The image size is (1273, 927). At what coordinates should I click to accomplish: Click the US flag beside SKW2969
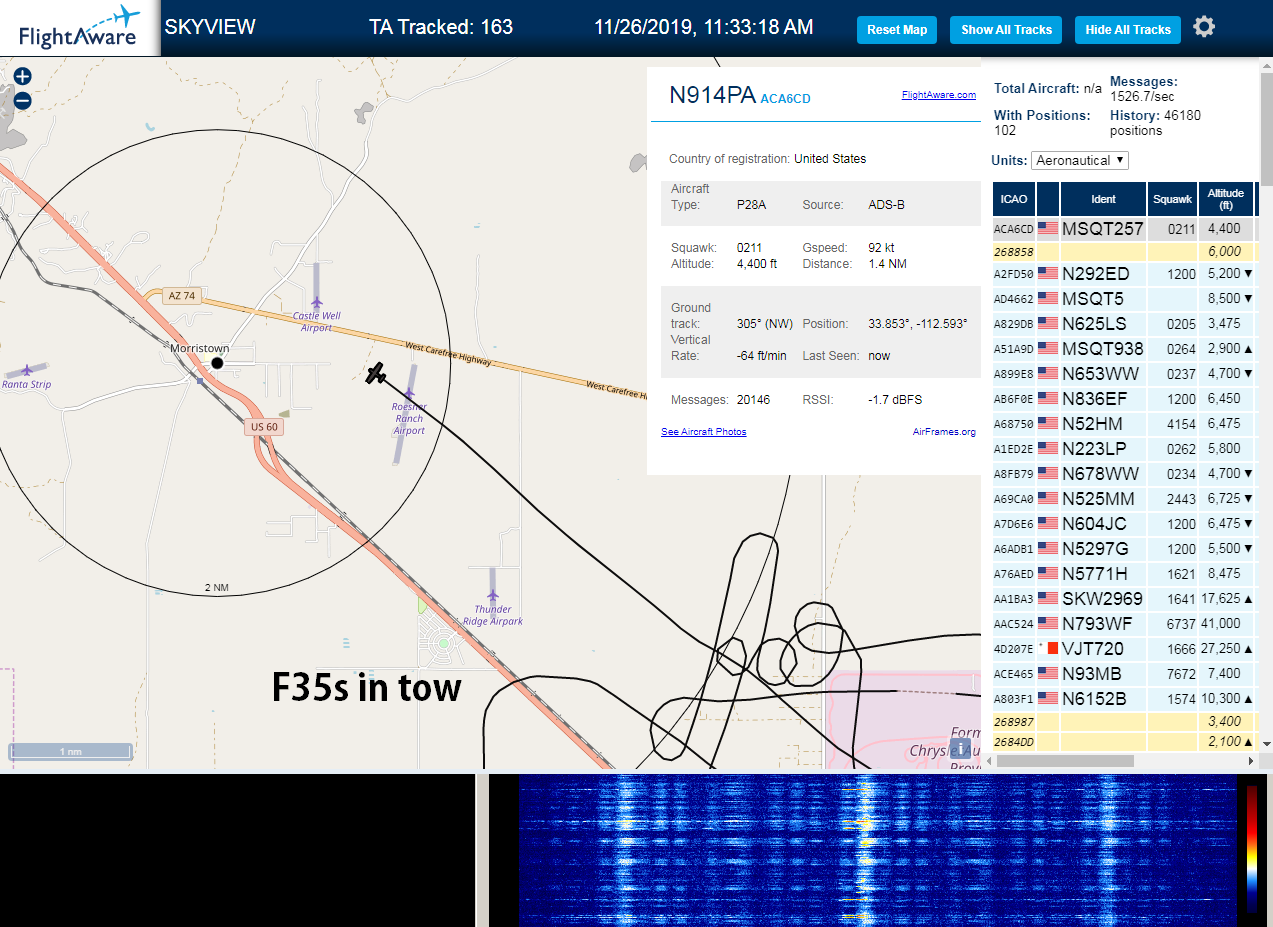pos(1048,598)
